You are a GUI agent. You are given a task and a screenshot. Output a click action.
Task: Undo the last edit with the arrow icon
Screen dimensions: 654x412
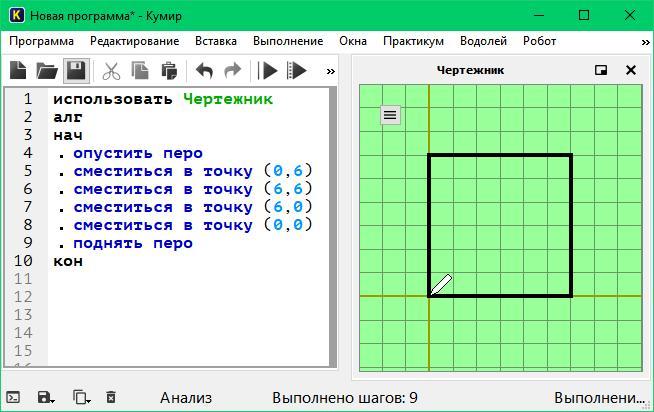204,70
